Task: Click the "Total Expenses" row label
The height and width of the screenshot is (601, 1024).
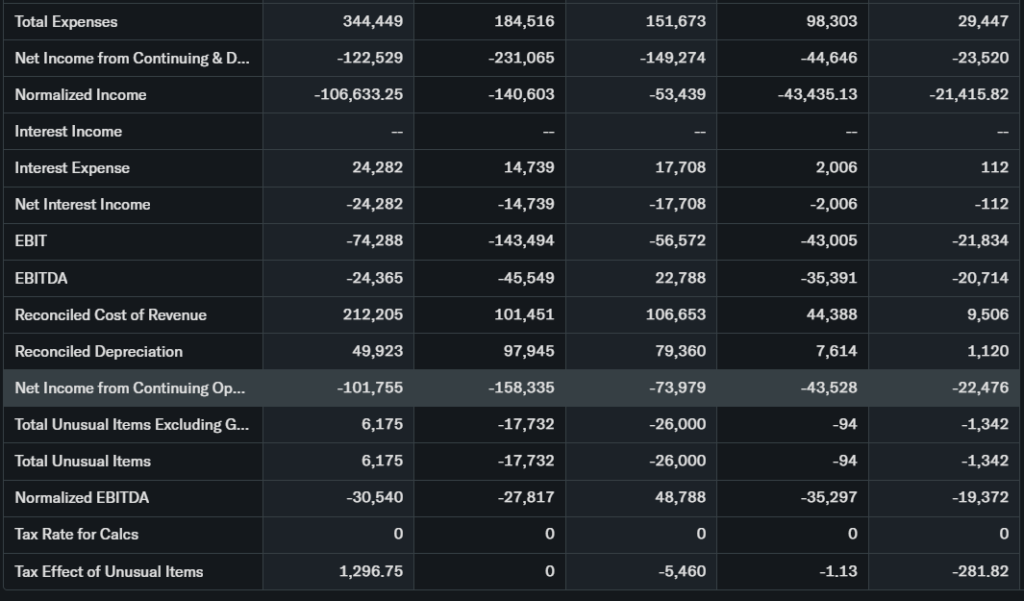Action: 66,21
